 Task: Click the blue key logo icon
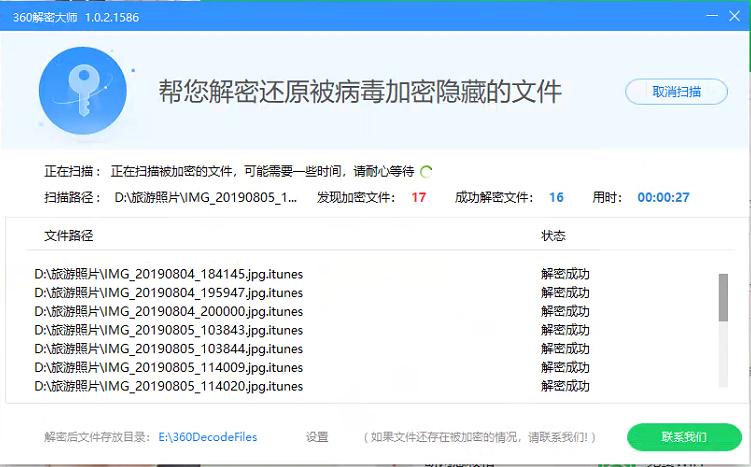pyautogui.click(x=82, y=91)
